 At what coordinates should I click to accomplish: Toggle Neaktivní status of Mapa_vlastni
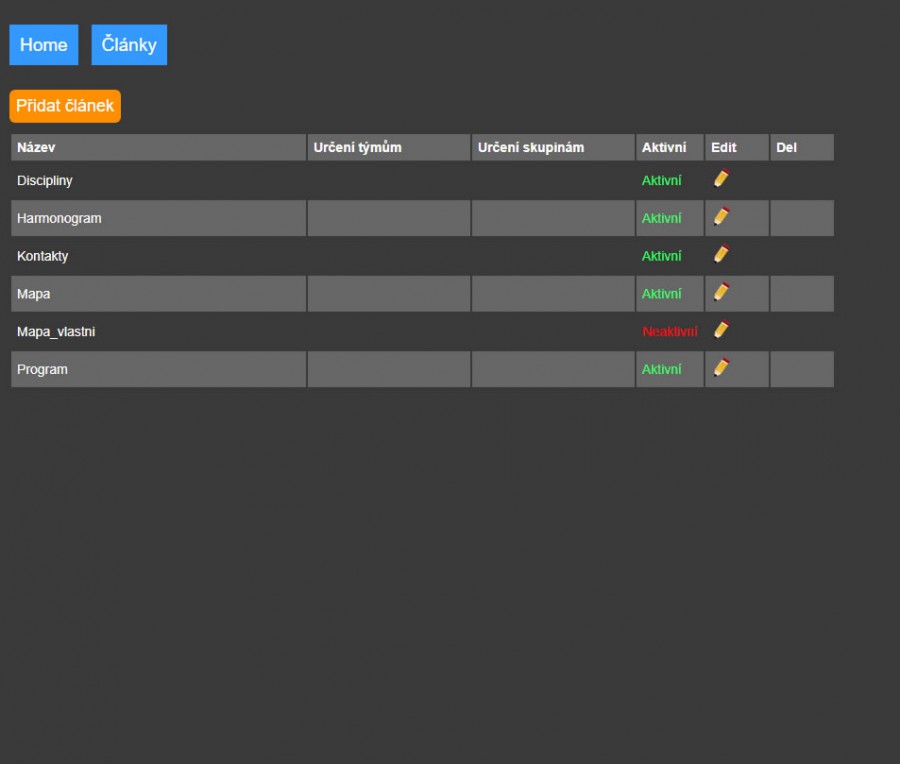669,332
